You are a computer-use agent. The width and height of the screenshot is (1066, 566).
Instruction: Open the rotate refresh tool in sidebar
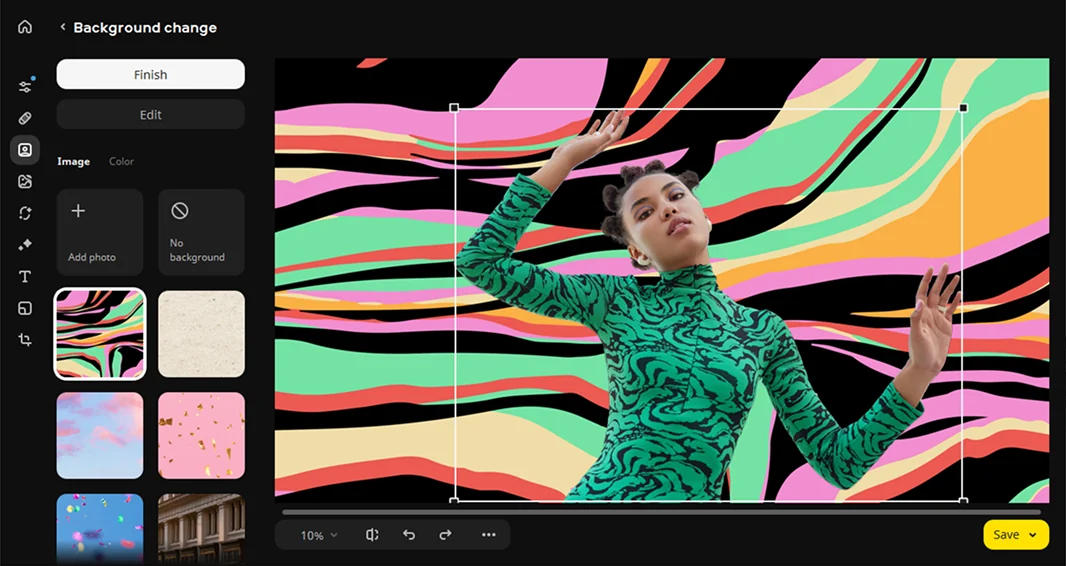[x=25, y=213]
